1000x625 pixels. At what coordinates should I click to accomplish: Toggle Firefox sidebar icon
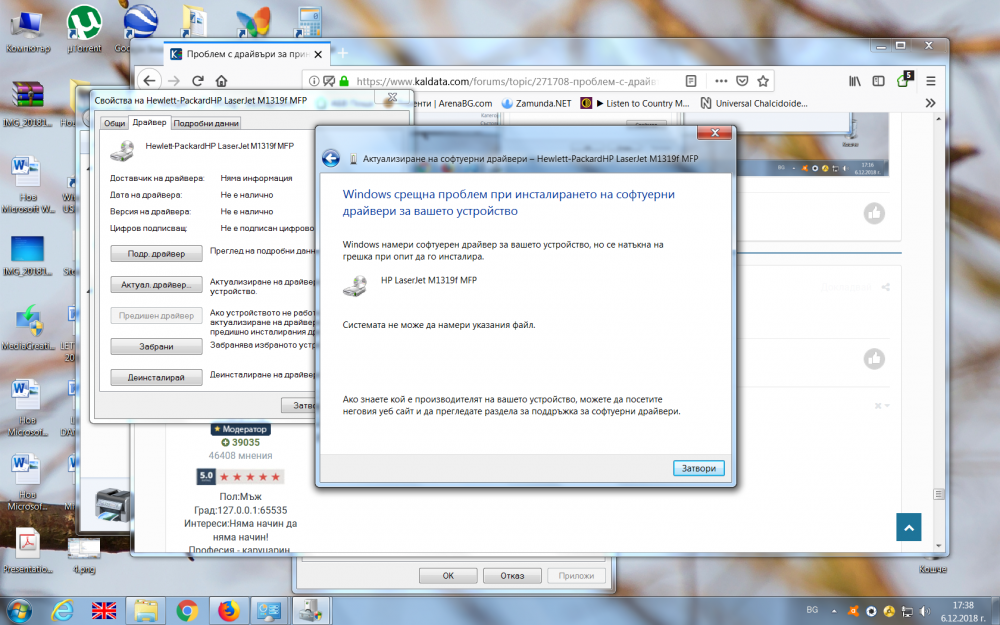coord(878,81)
